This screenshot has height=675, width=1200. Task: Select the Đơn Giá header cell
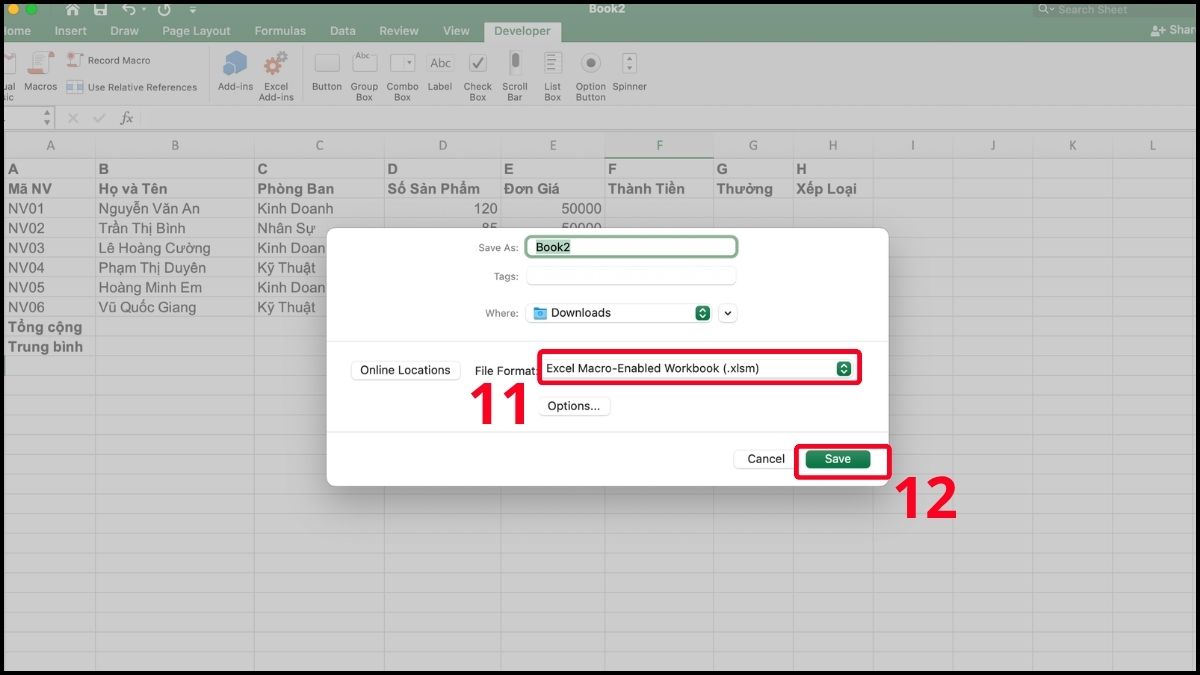(x=553, y=189)
